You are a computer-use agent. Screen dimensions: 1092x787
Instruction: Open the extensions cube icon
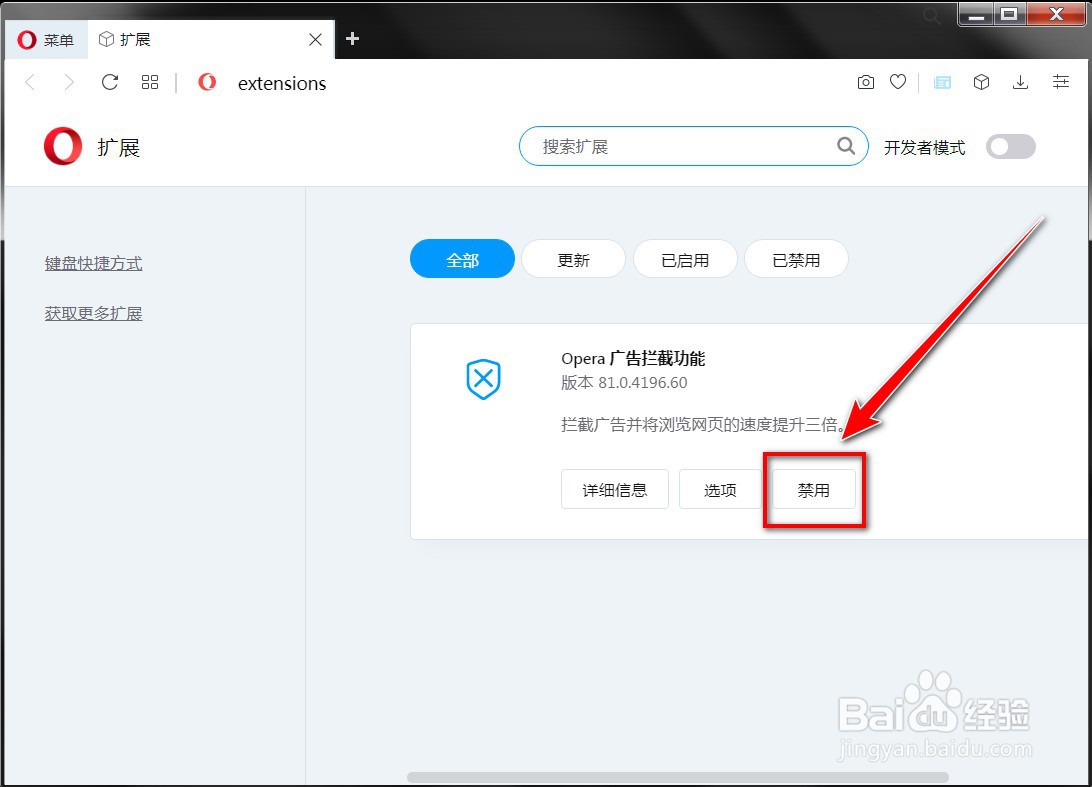[981, 82]
